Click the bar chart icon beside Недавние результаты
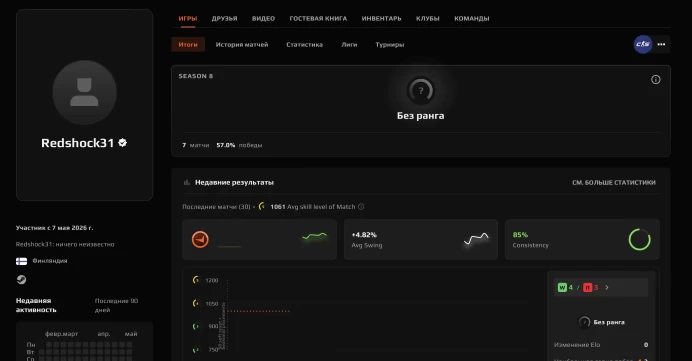The image size is (692, 361). point(187,182)
